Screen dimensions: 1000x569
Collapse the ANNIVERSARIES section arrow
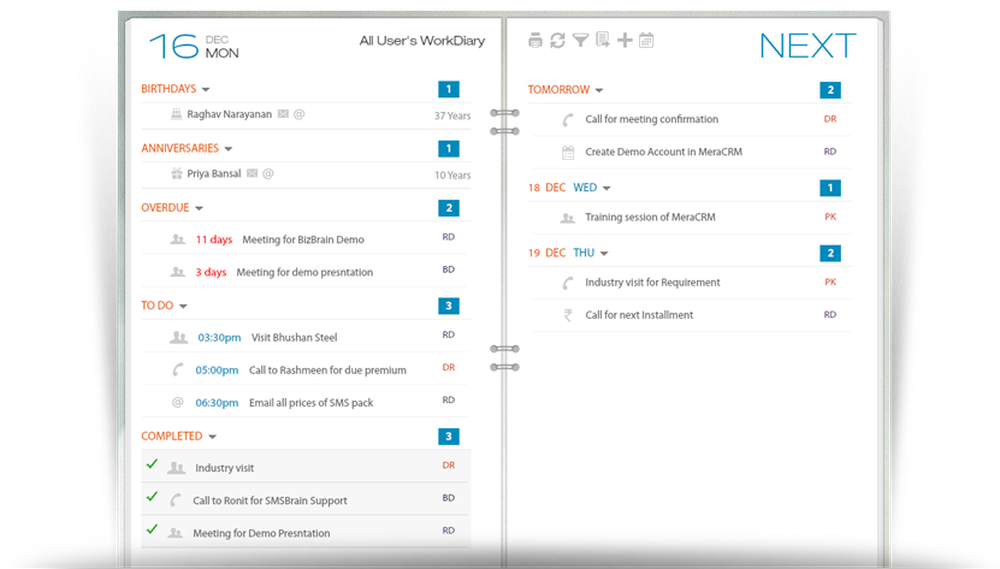[228, 149]
